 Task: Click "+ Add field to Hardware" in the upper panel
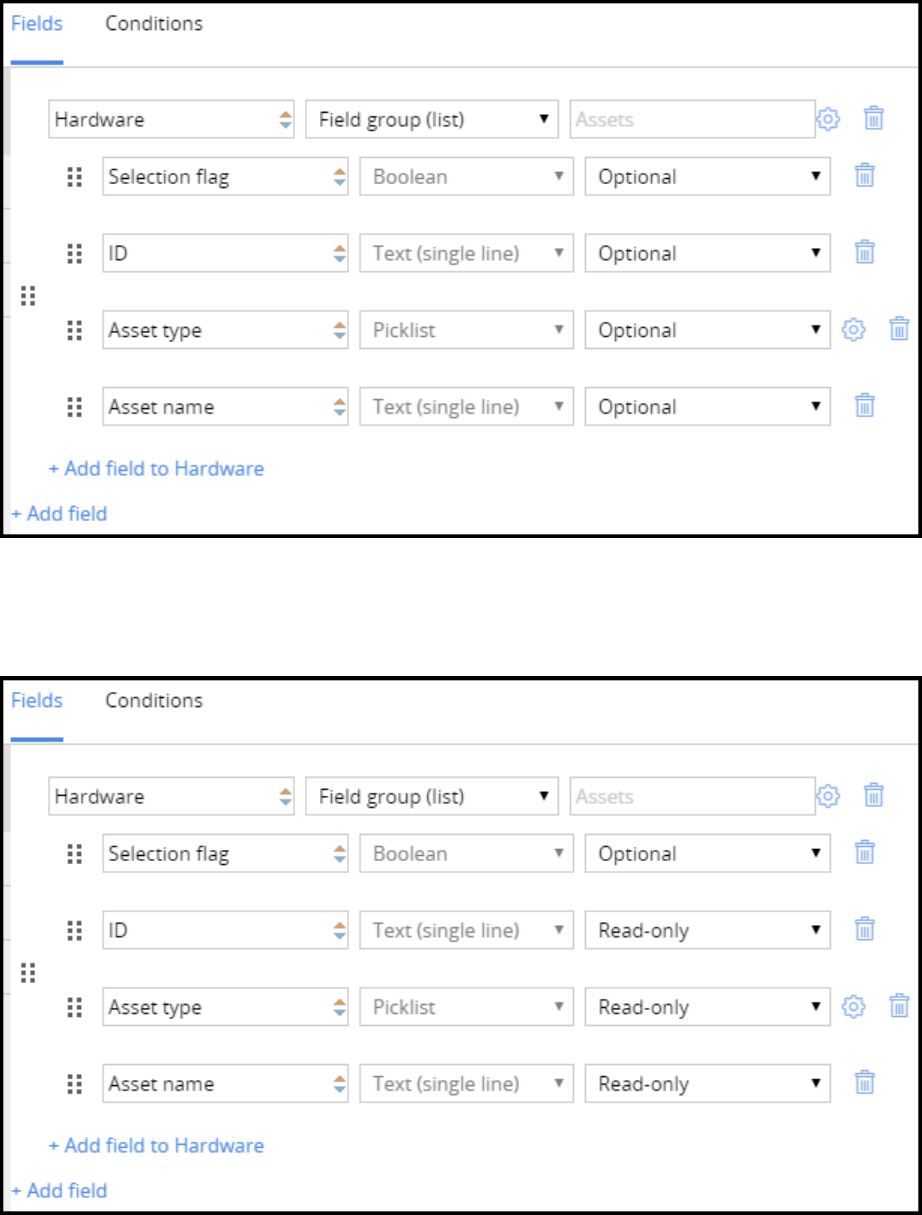156,468
